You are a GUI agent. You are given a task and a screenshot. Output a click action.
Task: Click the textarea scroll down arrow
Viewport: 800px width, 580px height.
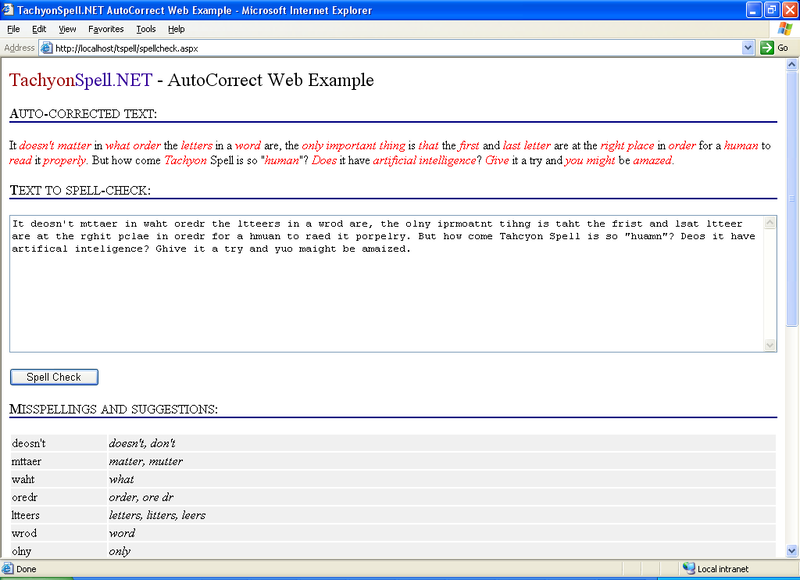(770, 345)
